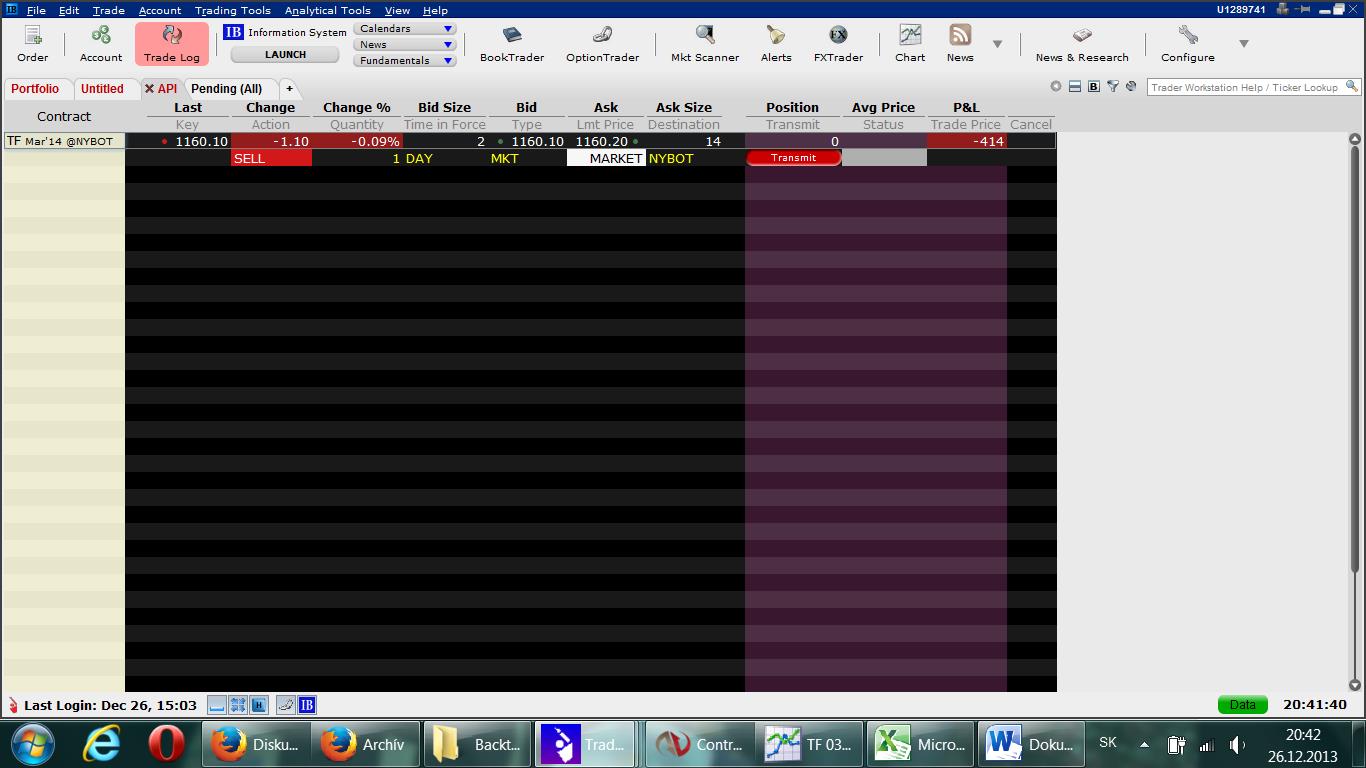Open News & Research
Screen dimensions: 1366x768
coord(1082,44)
